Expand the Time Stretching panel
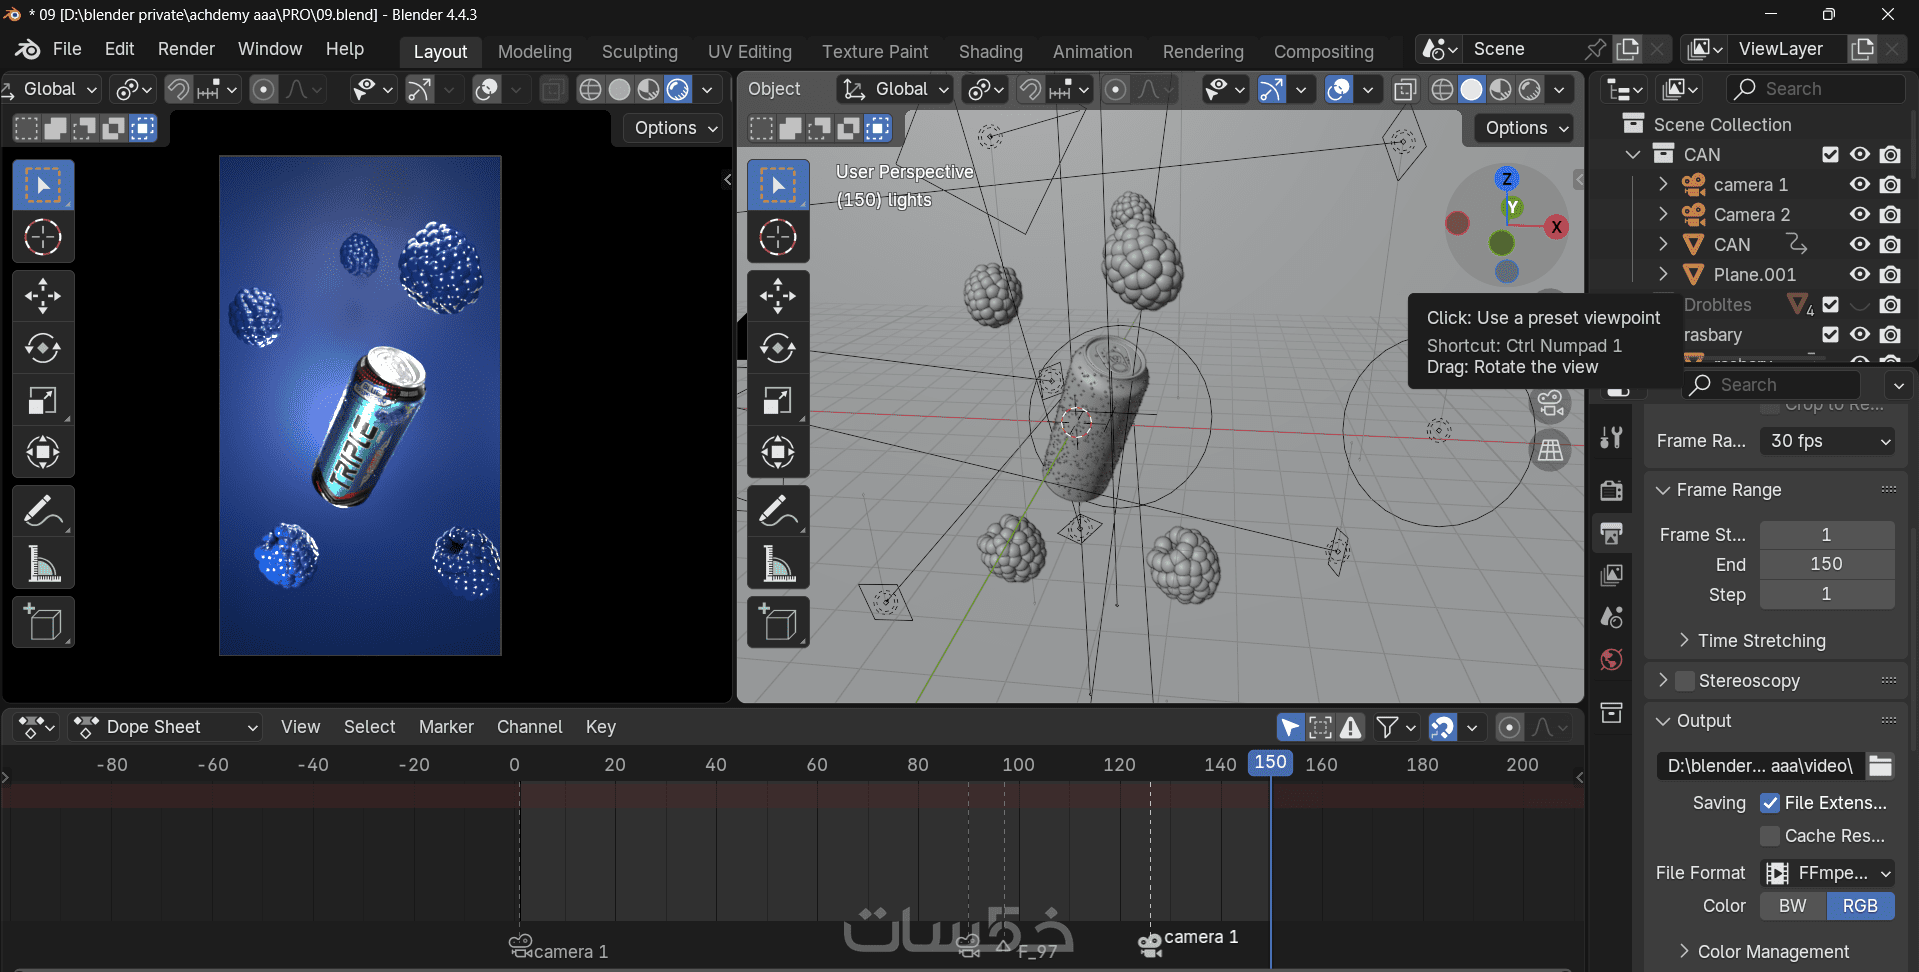 (x=1760, y=641)
